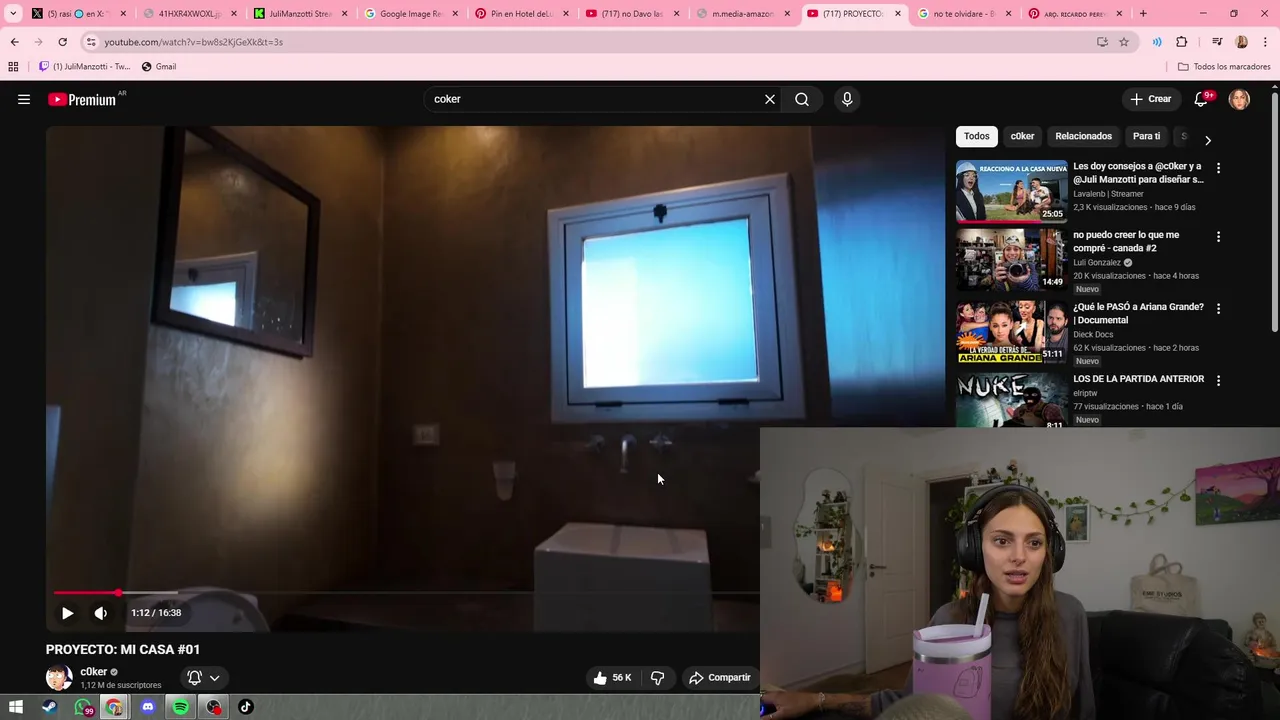Visit the c0ker channel name link
Screen dimensions: 1280x720
point(93,672)
